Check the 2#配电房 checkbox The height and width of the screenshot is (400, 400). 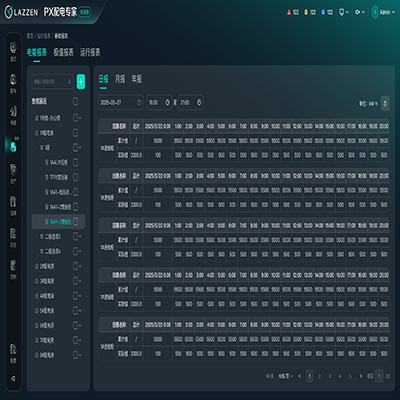point(75,266)
